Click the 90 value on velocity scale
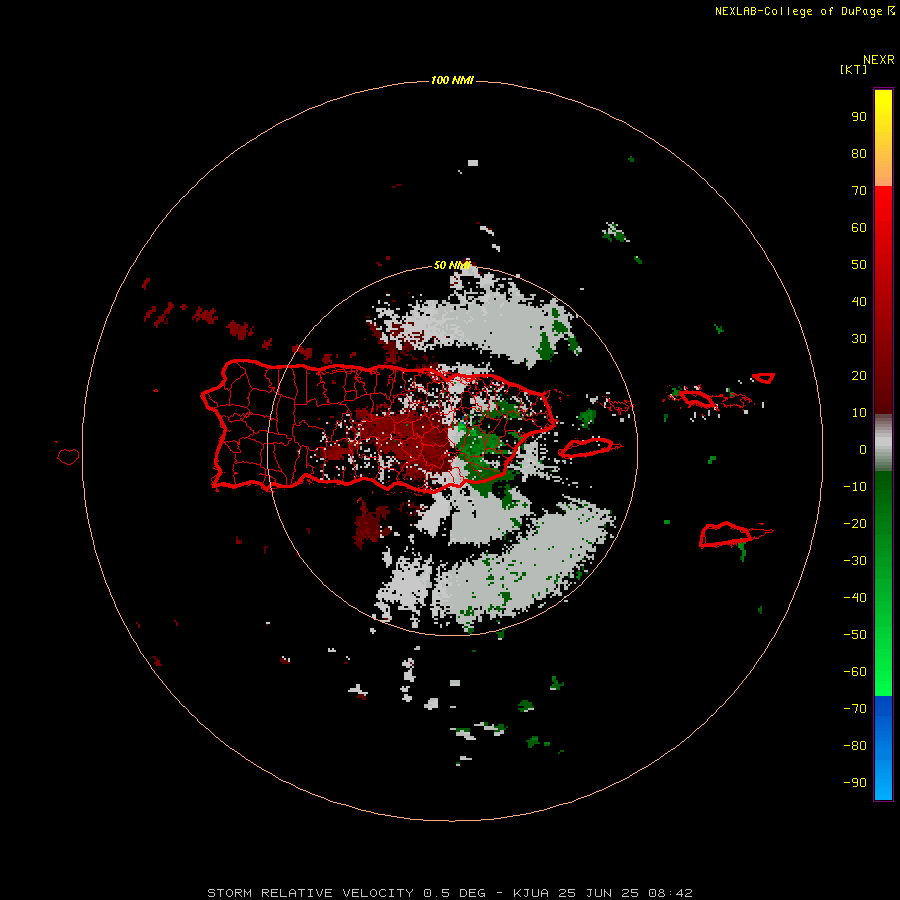This screenshot has width=900, height=900. 859,117
